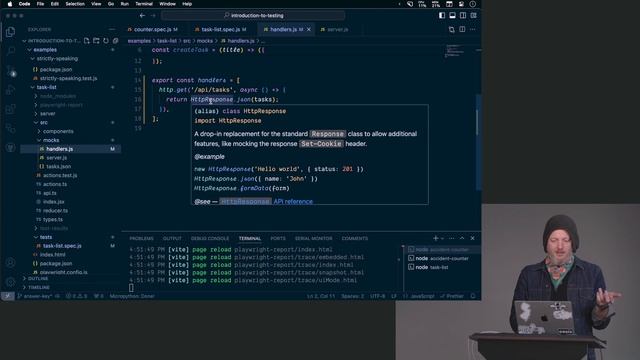The image size is (640, 360).
Task: Open Explorer views More Actions ellipsis
Action: (x=112, y=29)
